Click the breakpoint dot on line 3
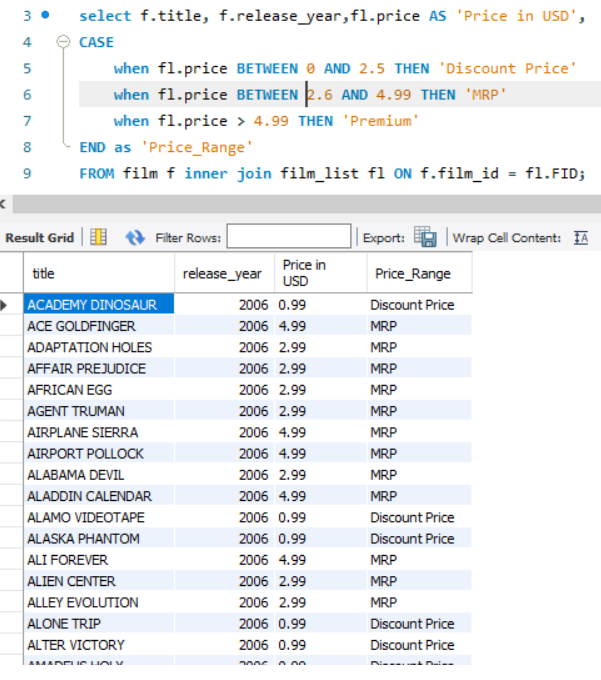The height and width of the screenshot is (680, 601). pos(45,16)
